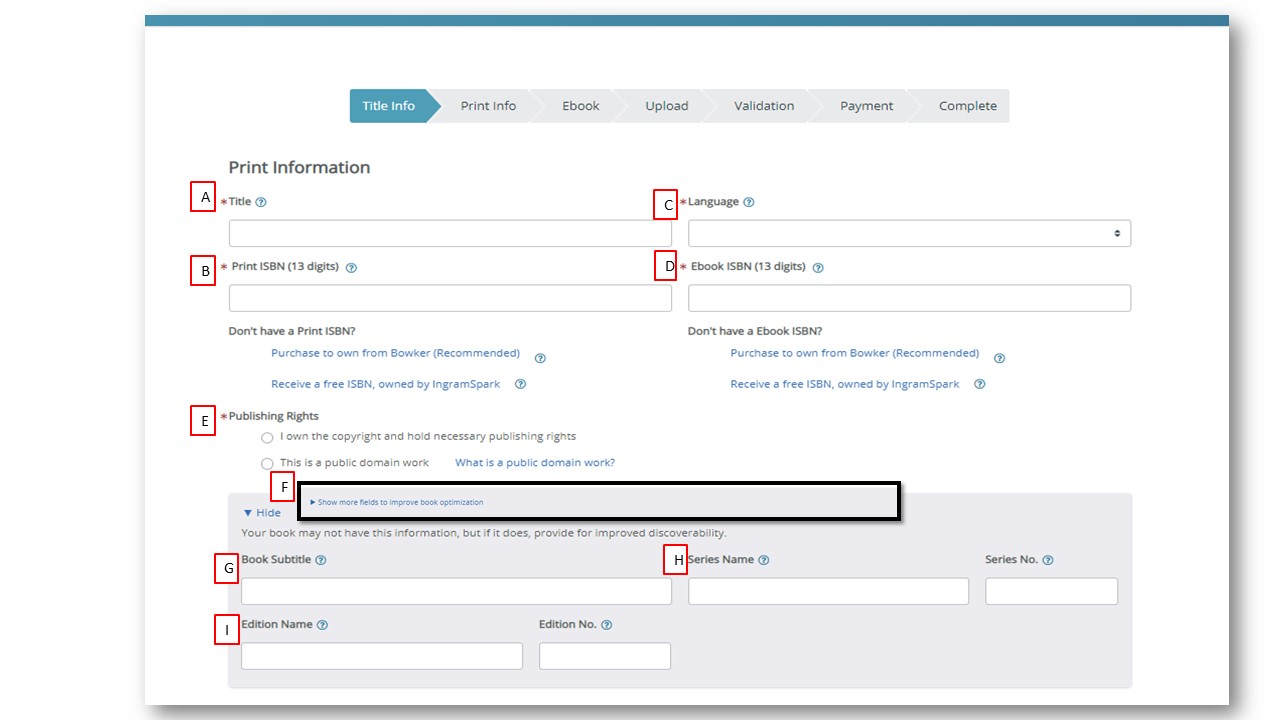Screen dimensions: 1280x720
Task: Go to Payment step
Action: click(x=867, y=106)
